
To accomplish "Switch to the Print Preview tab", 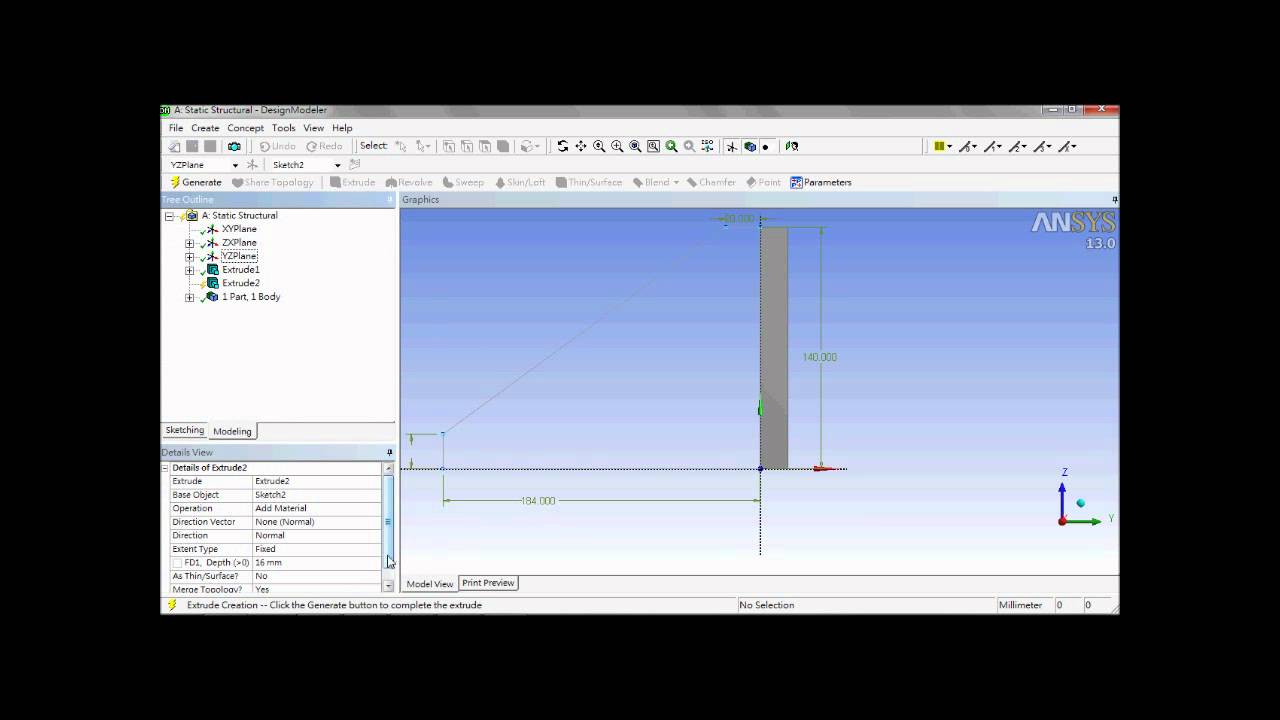I will coord(488,583).
